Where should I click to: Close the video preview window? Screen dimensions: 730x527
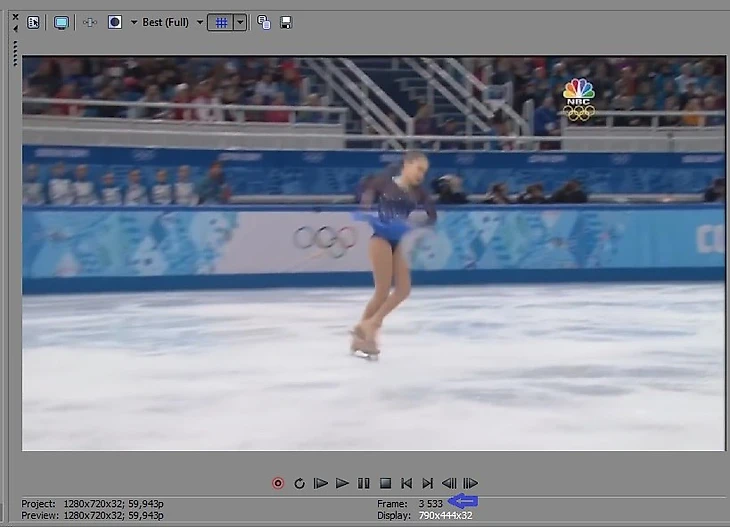pyautogui.click(x=15, y=17)
